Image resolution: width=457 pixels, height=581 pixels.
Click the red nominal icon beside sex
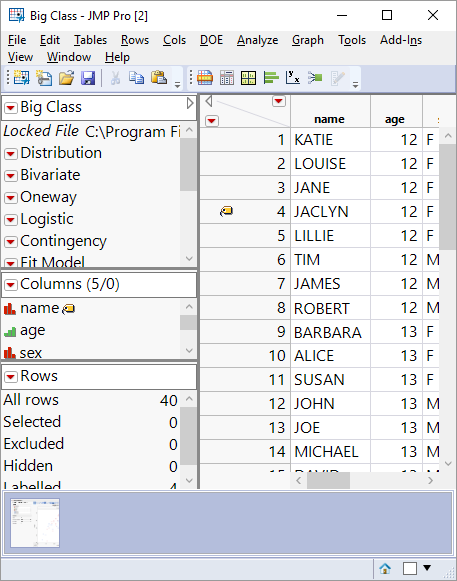[10, 352]
